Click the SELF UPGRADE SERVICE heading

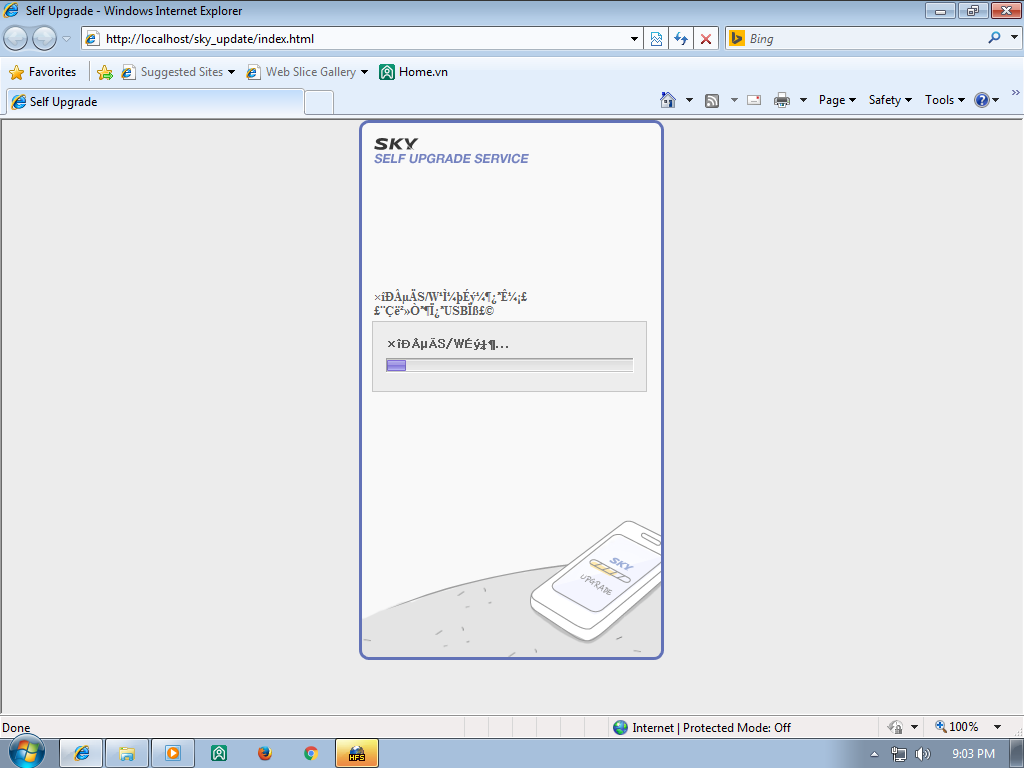[451, 159]
